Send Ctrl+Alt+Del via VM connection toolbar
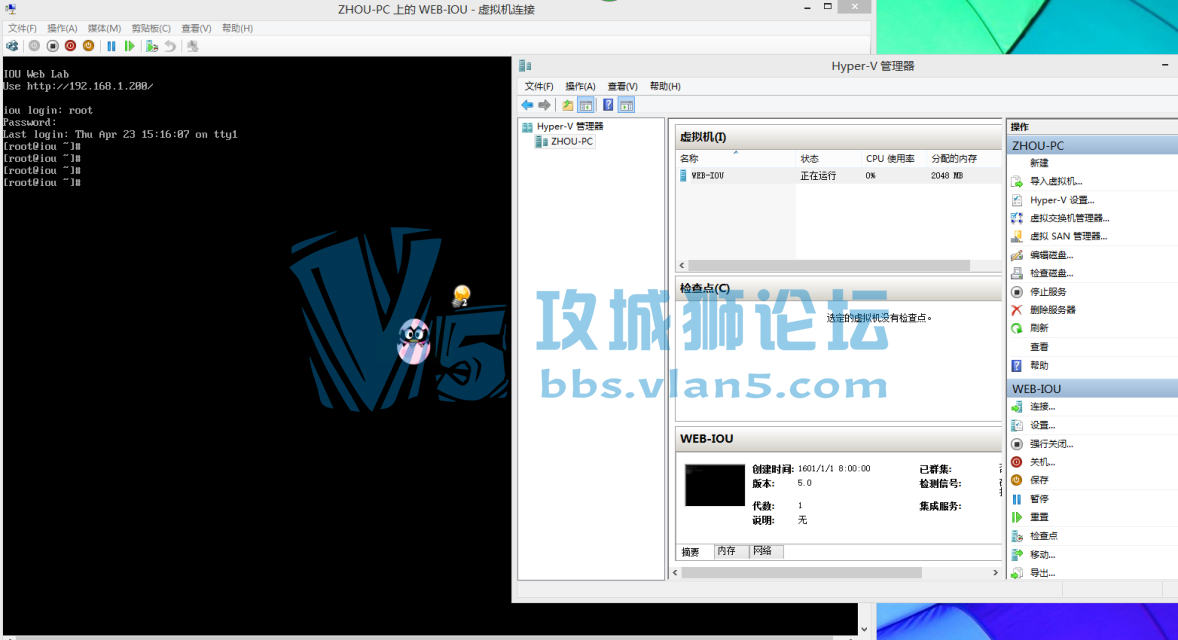This screenshot has width=1178, height=640. coord(12,46)
